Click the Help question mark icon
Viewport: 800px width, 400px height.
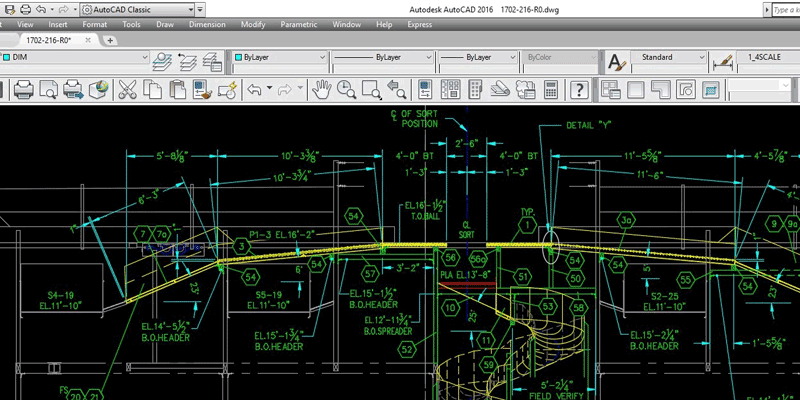[x=578, y=90]
